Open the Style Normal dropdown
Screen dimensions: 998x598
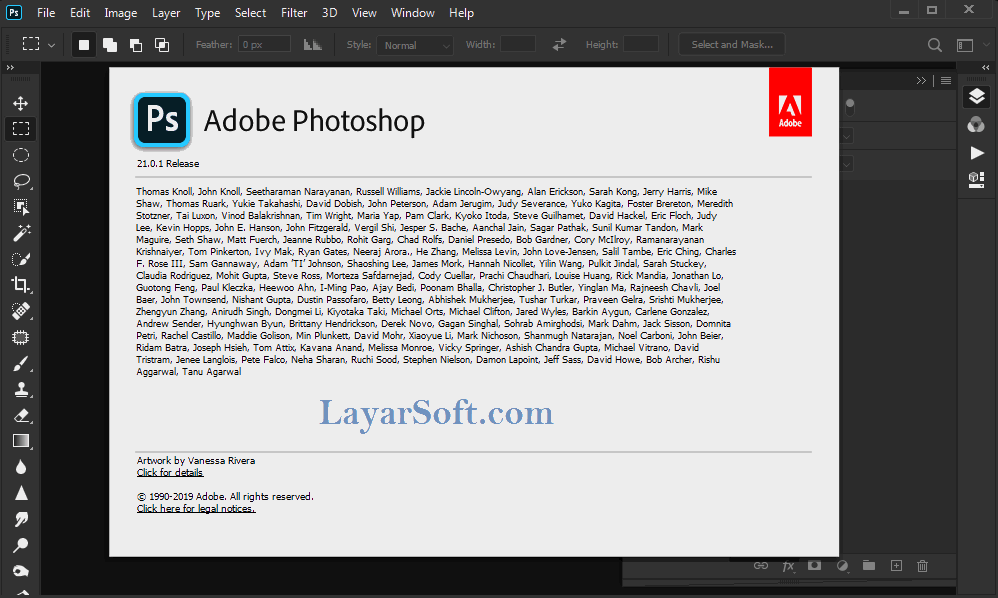tap(415, 45)
